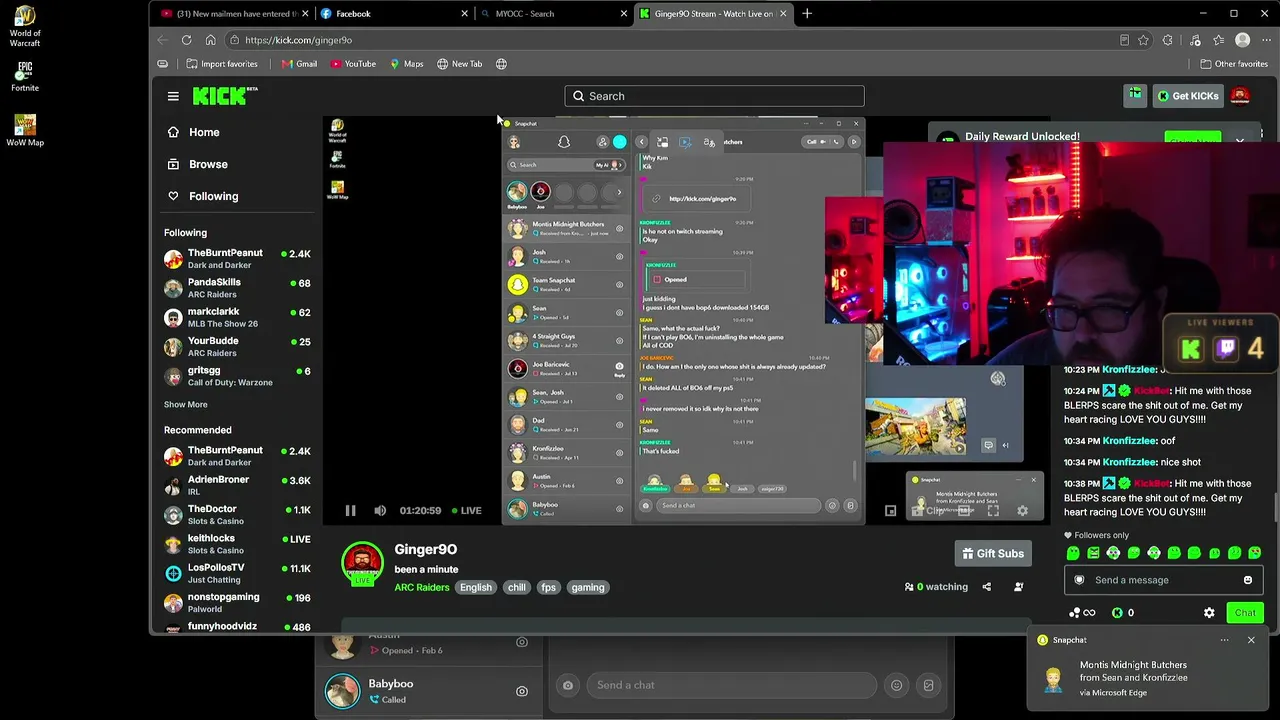
Task: Open the Kick hamburger sidebar menu
Action: coord(173,96)
